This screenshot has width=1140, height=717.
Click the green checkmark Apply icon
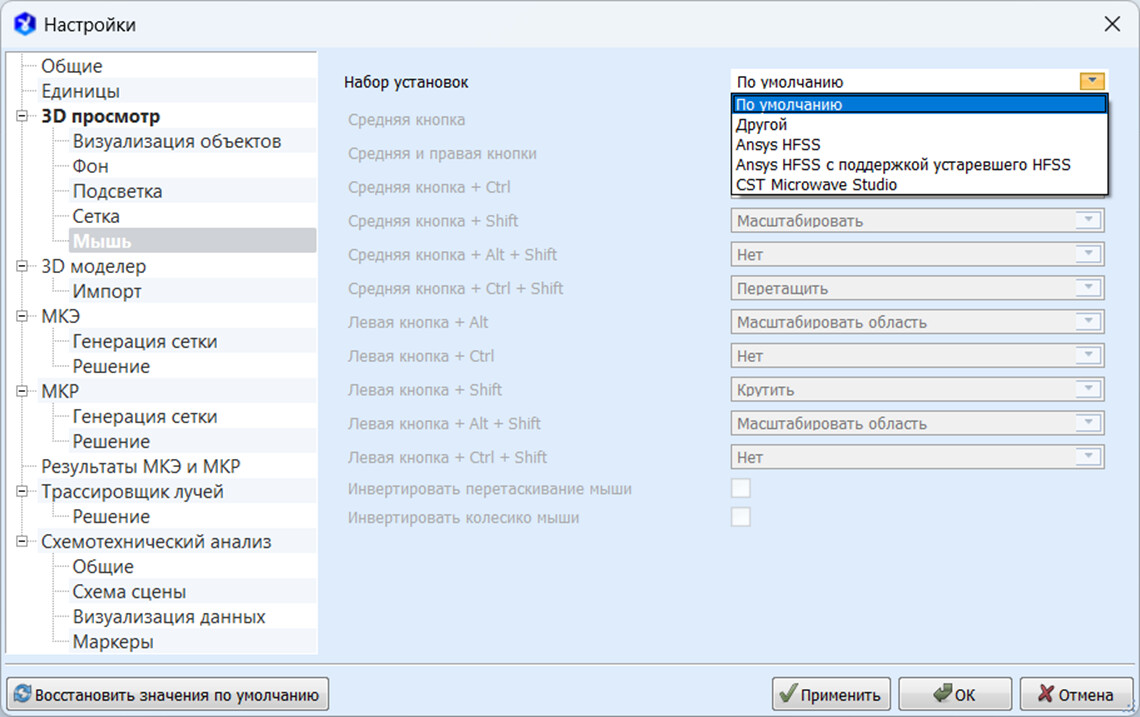point(788,694)
